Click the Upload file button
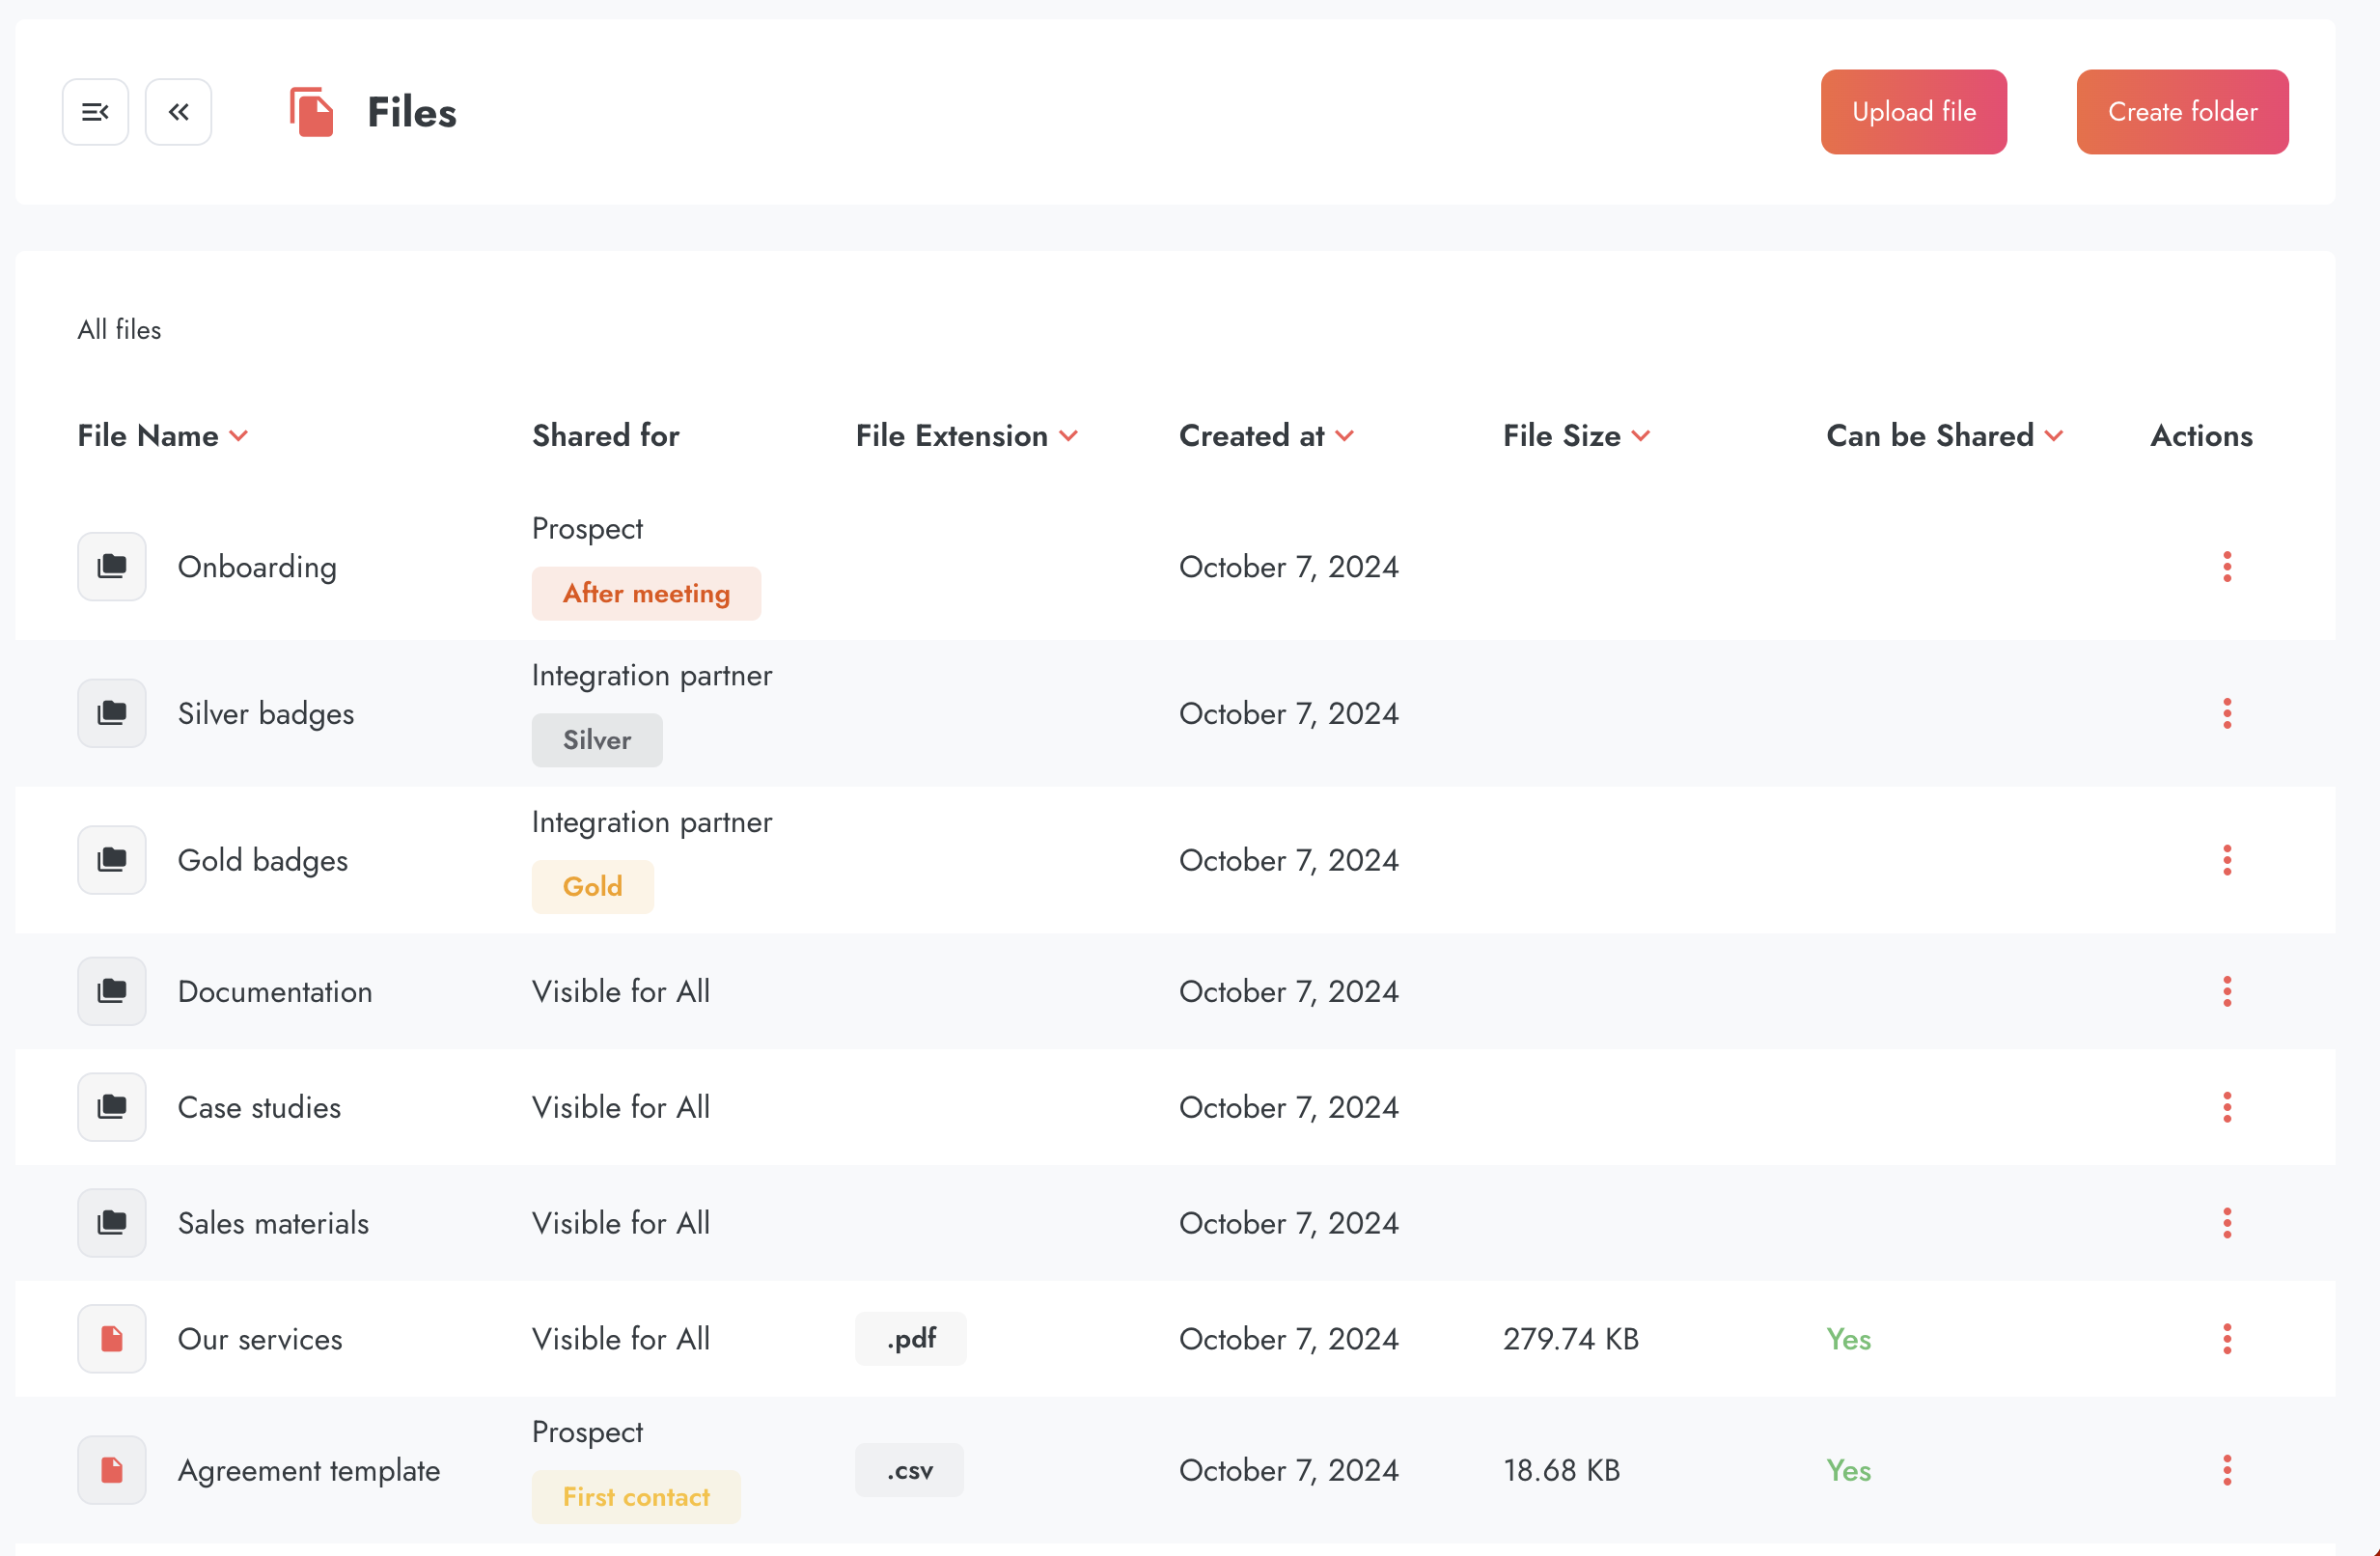 (1913, 112)
